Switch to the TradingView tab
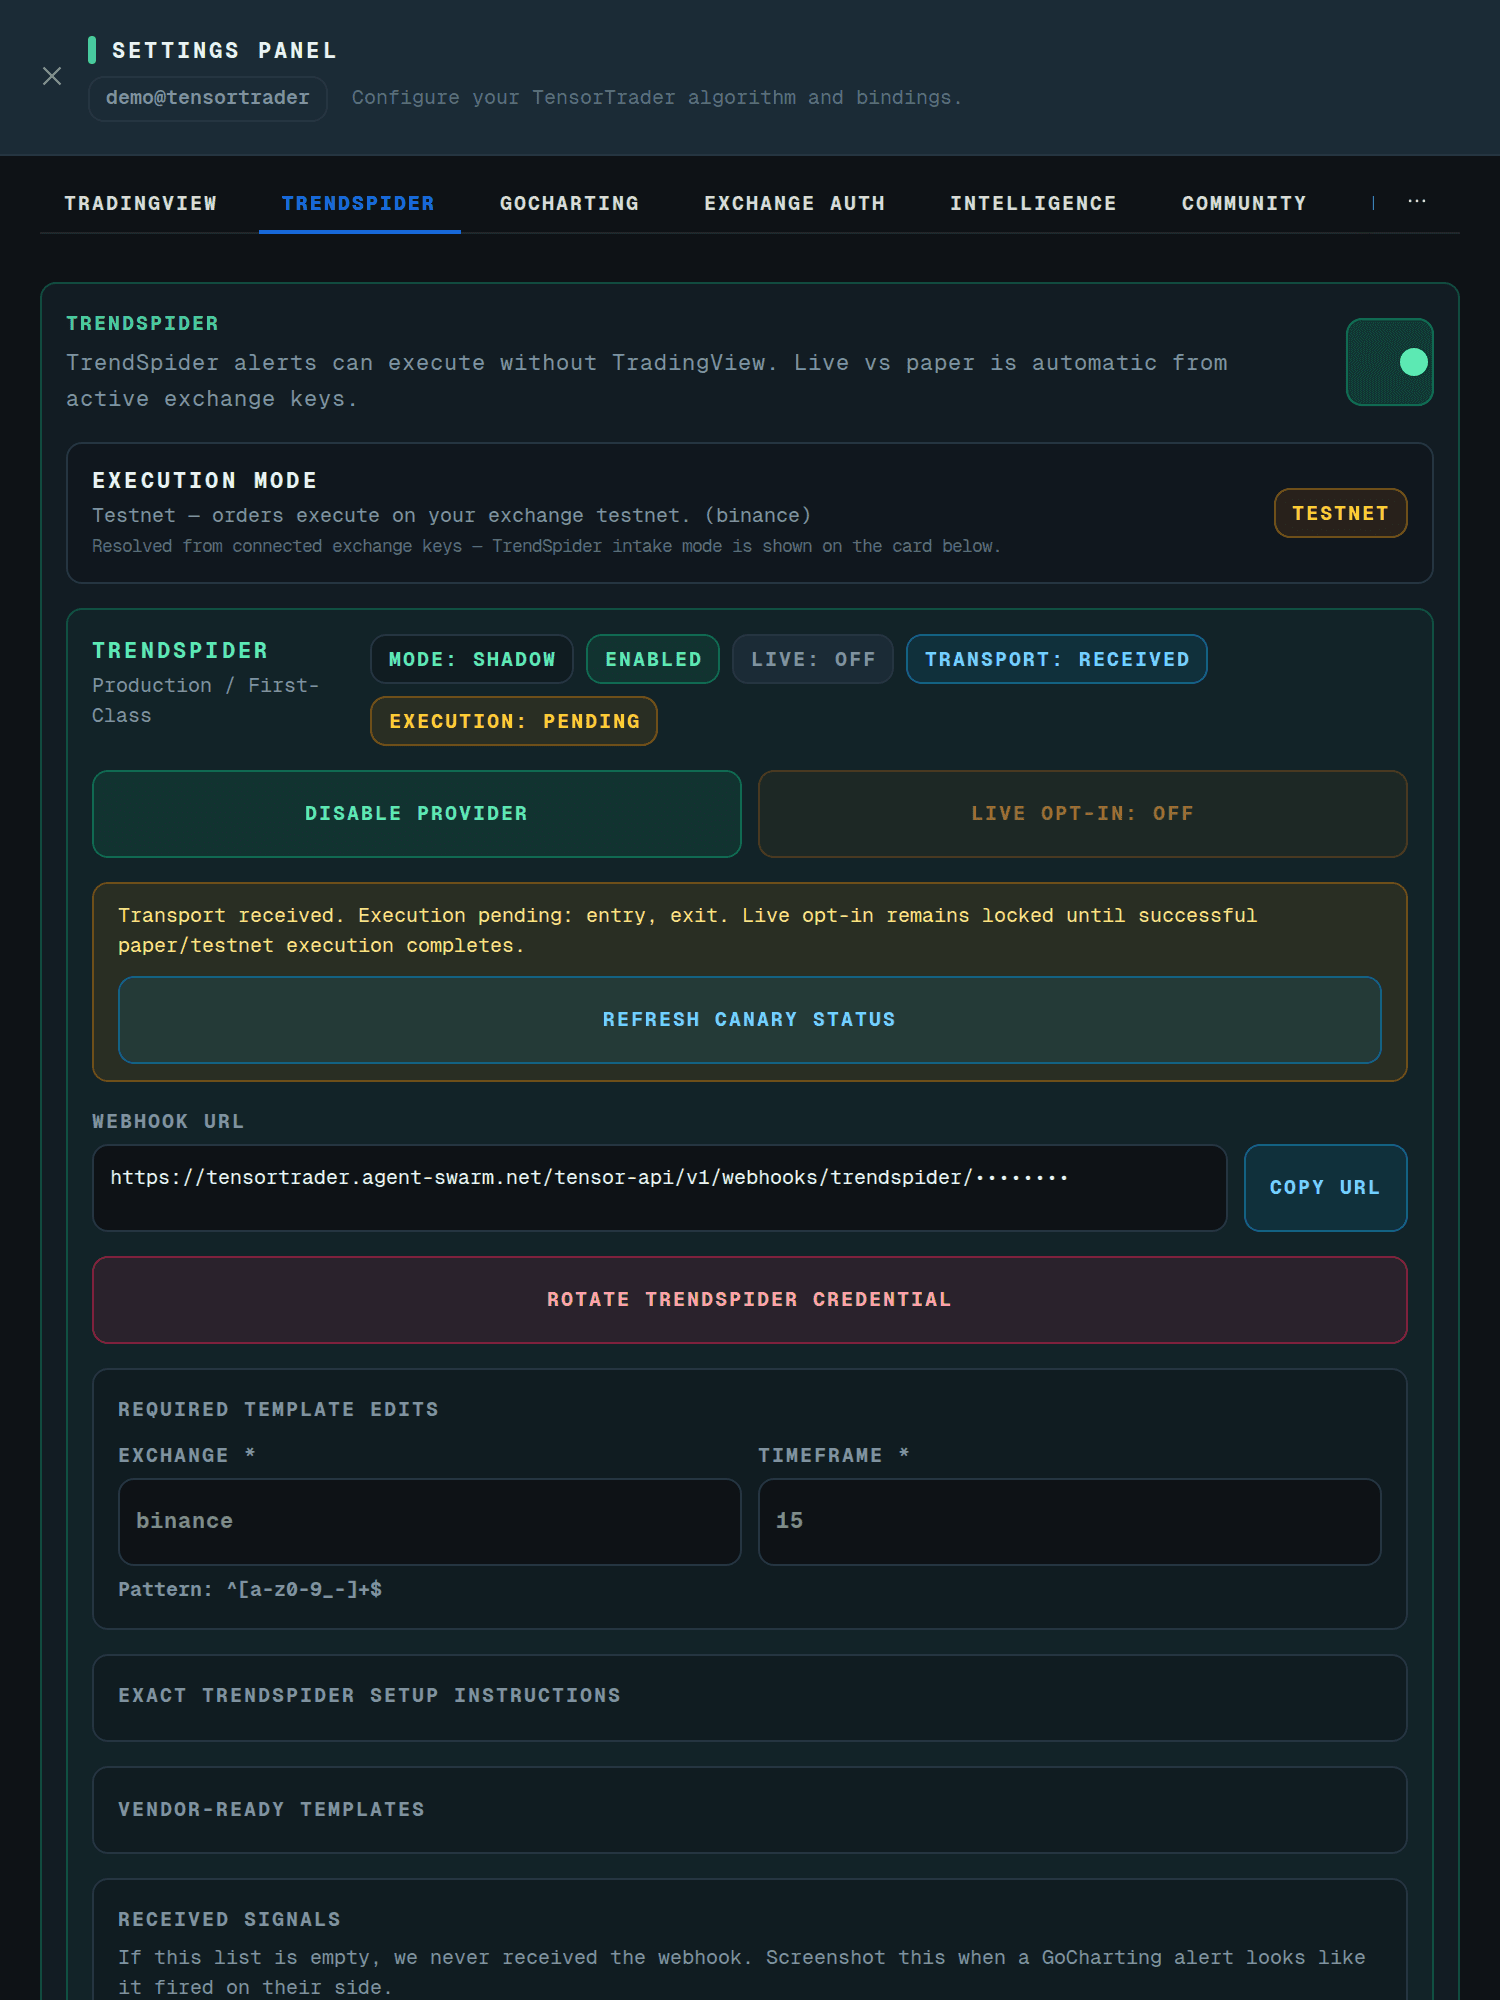 (x=141, y=203)
